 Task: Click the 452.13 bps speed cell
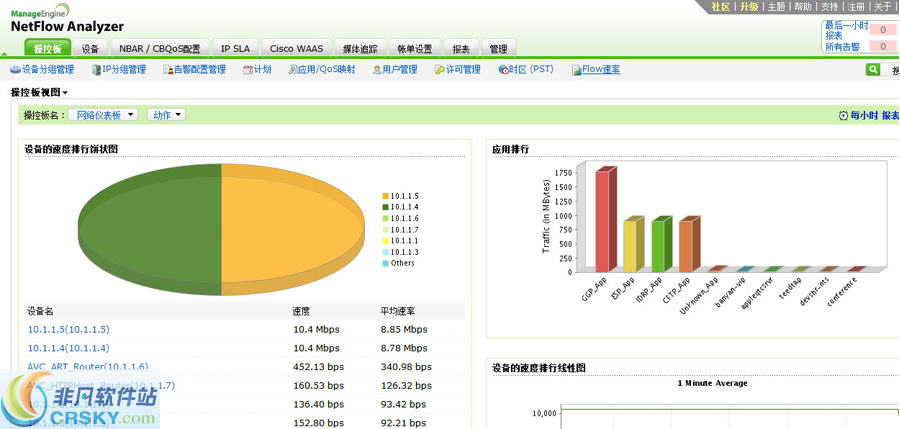pyautogui.click(x=319, y=366)
